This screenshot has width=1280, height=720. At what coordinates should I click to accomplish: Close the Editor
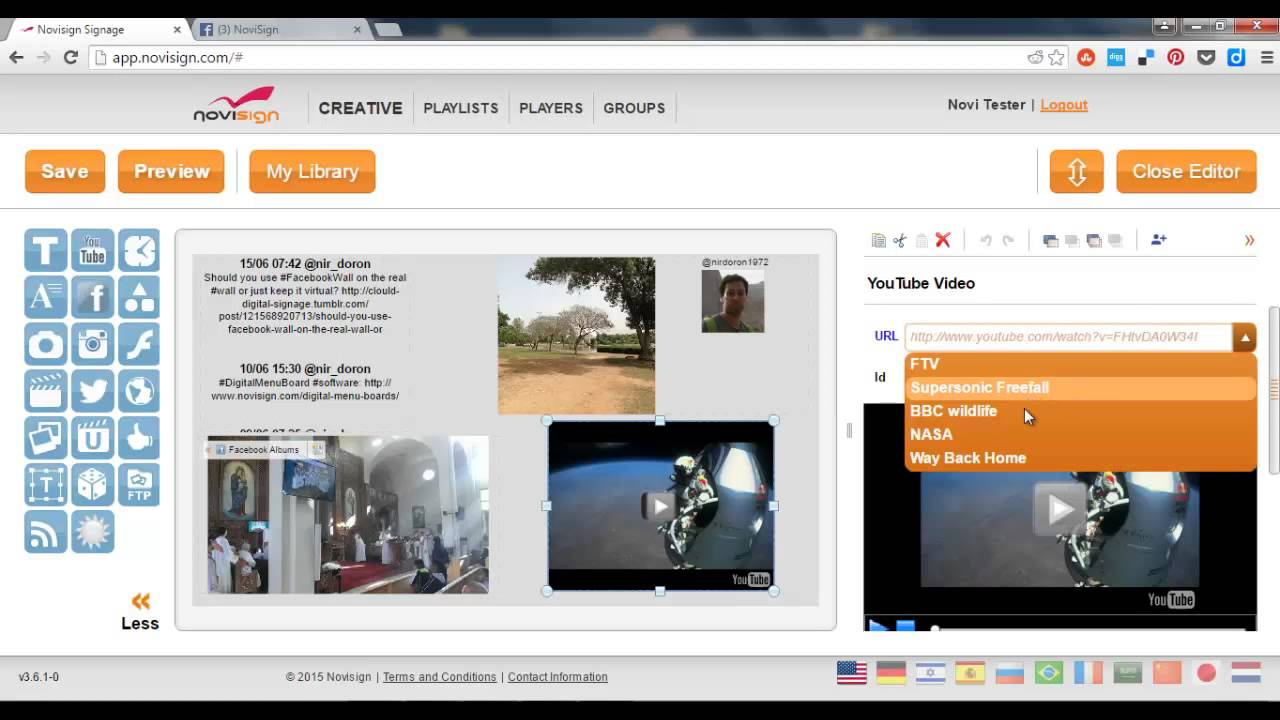tap(1186, 171)
